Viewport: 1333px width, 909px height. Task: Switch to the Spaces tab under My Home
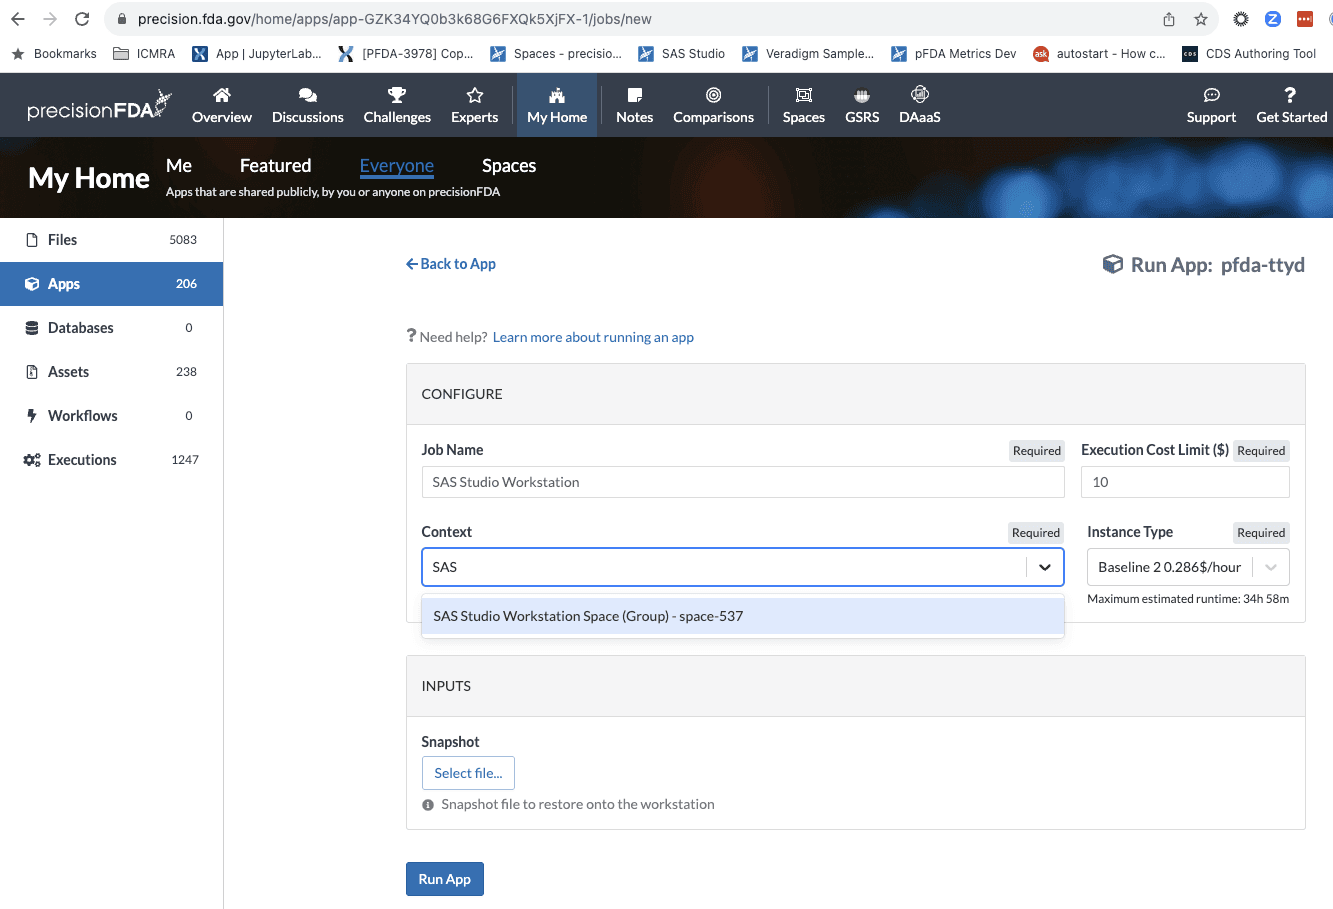(x=509, y=166)
